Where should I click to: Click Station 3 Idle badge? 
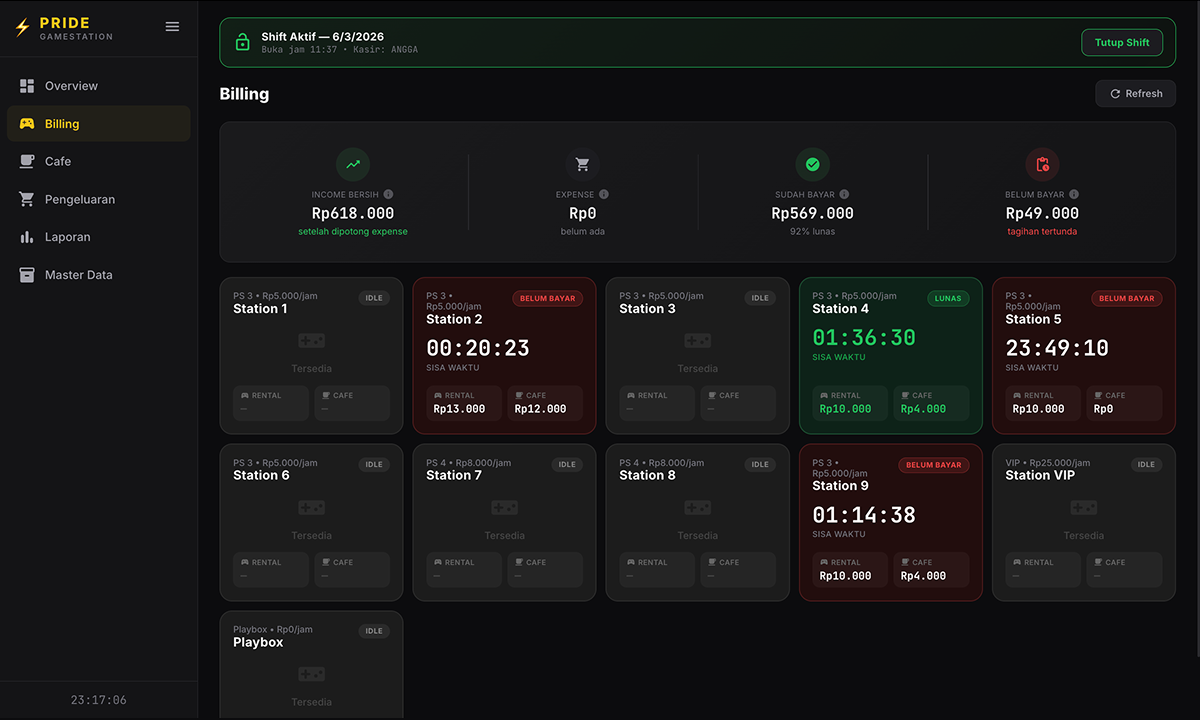click(760, 298)
